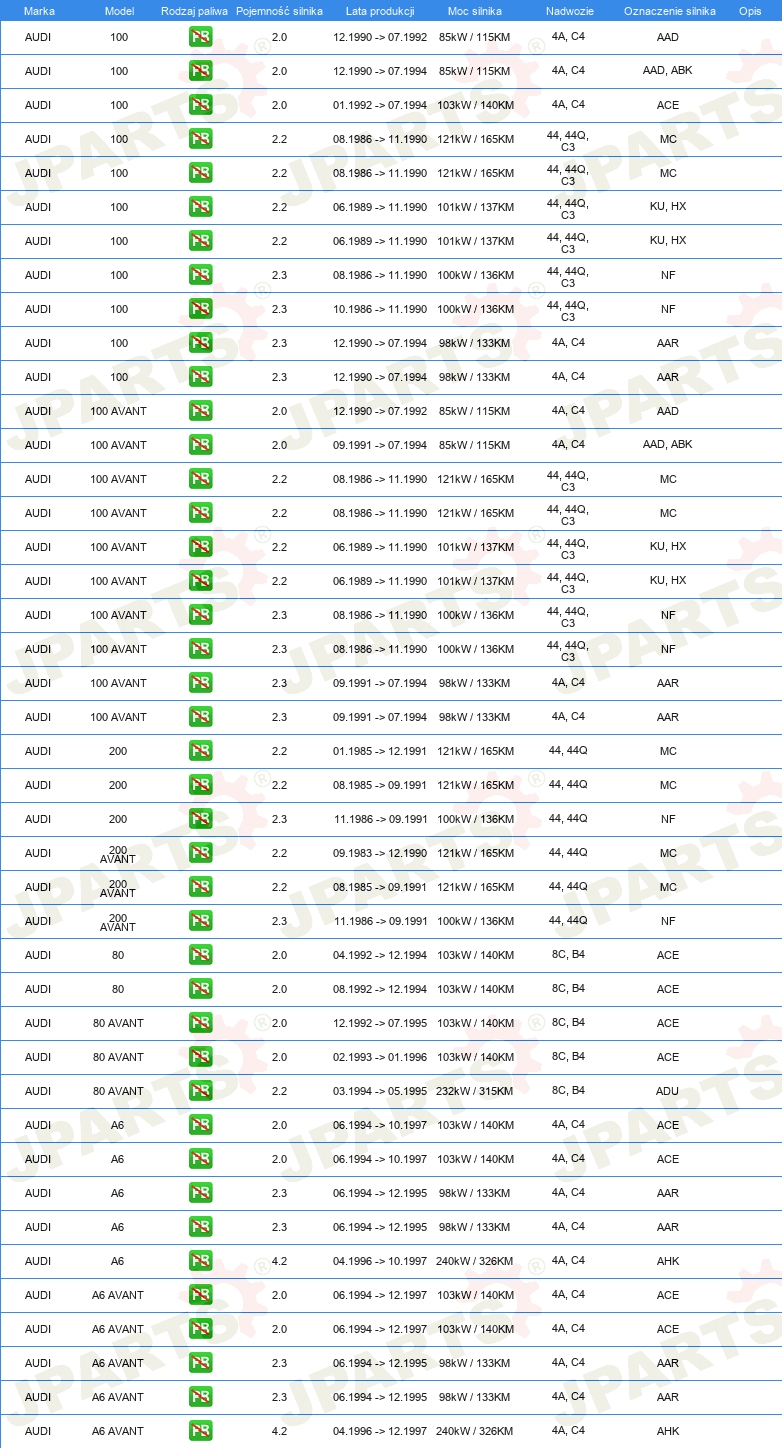Screen dimensions: 782x1448
Task: Select the '02.1993 -> 01.1996' production date cell
Action: coord(380,1057)
